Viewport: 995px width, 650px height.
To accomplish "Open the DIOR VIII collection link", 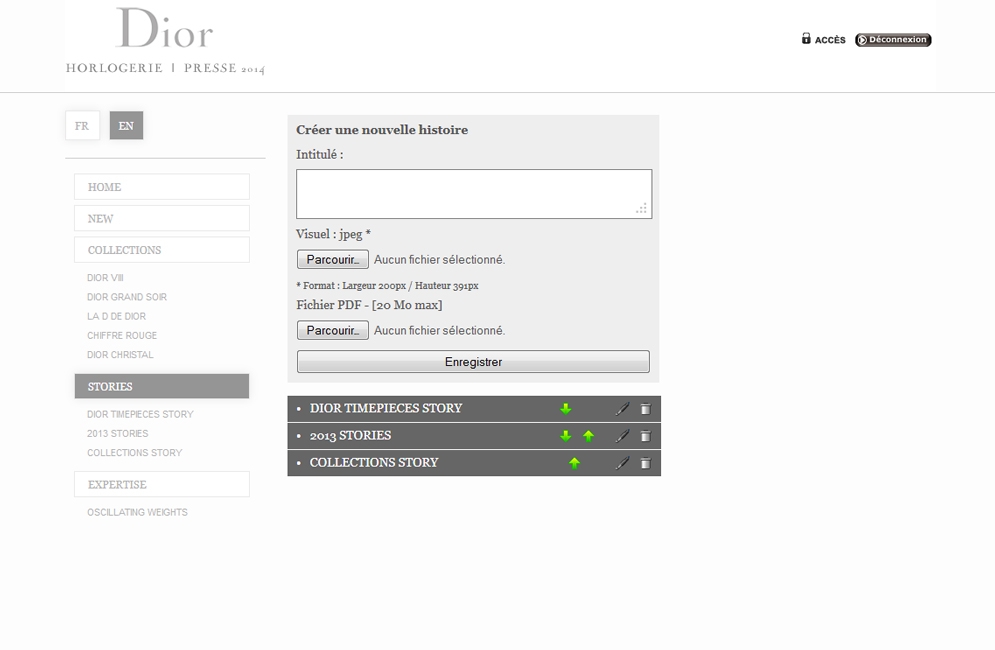I will (x=105, y=278).
